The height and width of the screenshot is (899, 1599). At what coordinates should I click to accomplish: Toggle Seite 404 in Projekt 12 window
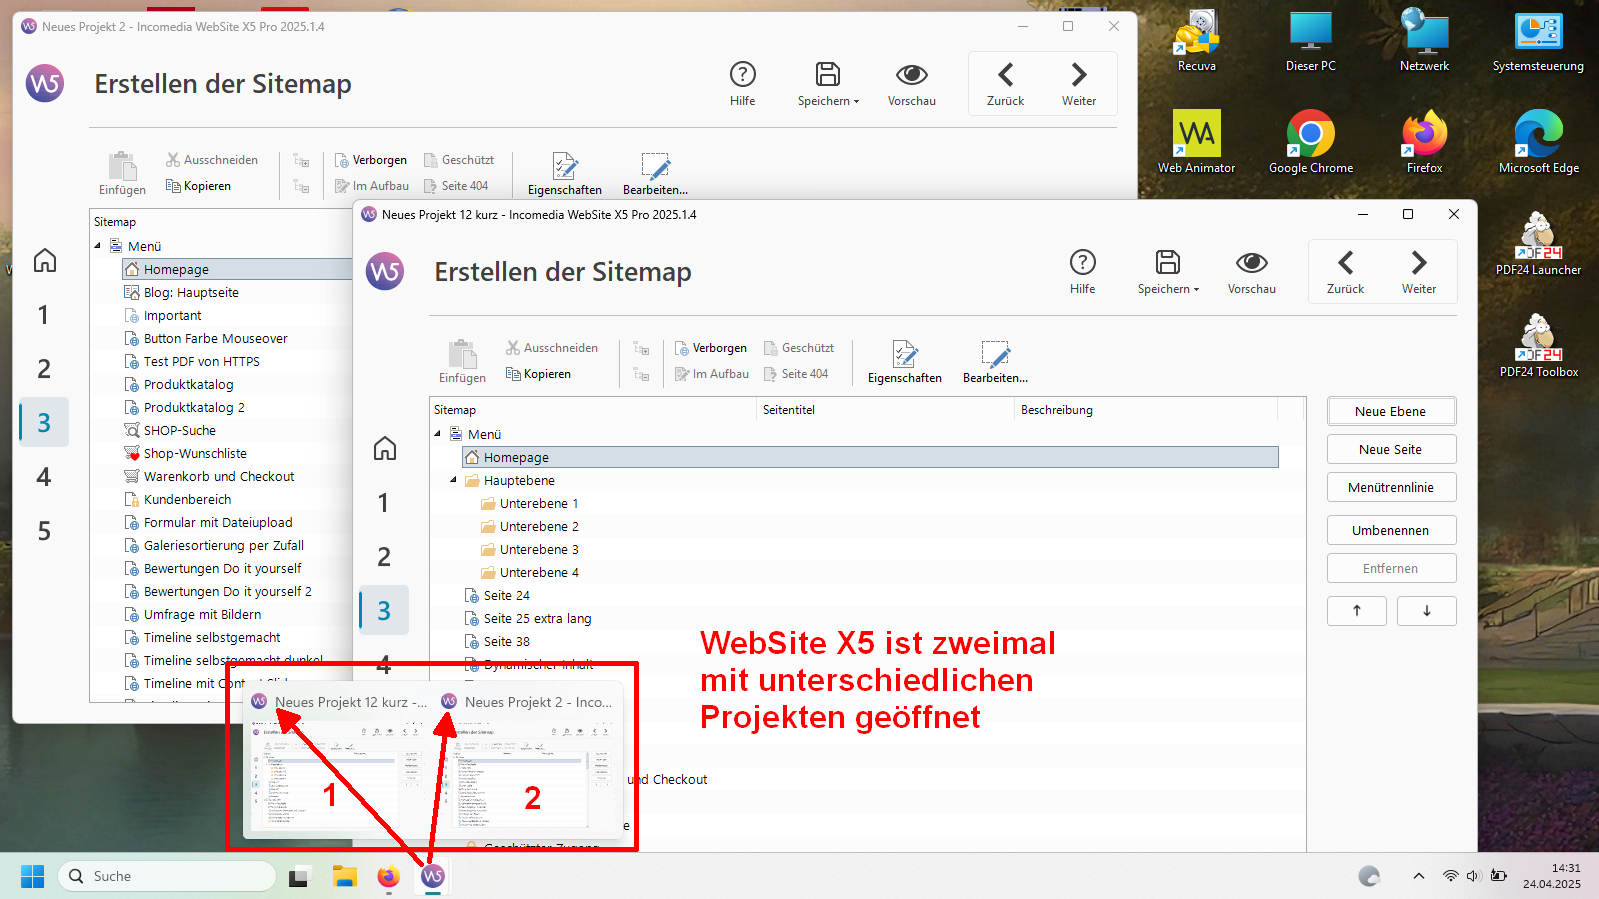tap(796, 374)
